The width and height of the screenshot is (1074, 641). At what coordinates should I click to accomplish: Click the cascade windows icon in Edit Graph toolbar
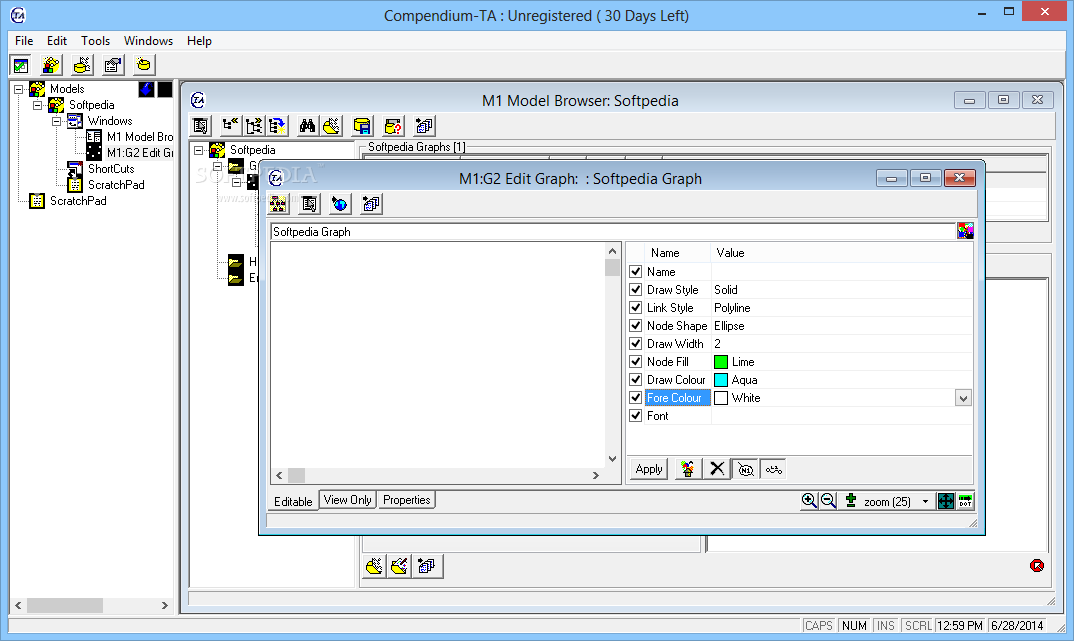coord(371,204)
